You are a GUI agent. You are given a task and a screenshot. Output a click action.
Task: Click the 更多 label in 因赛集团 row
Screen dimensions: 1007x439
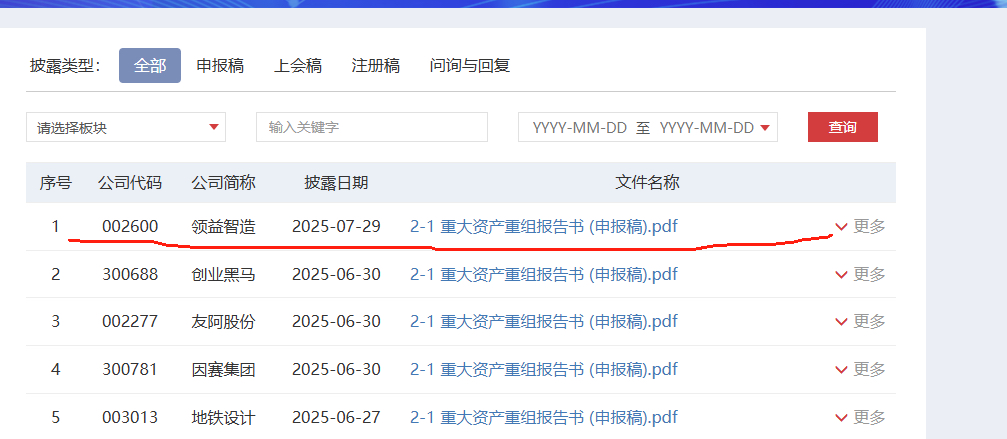pos(870,370)
